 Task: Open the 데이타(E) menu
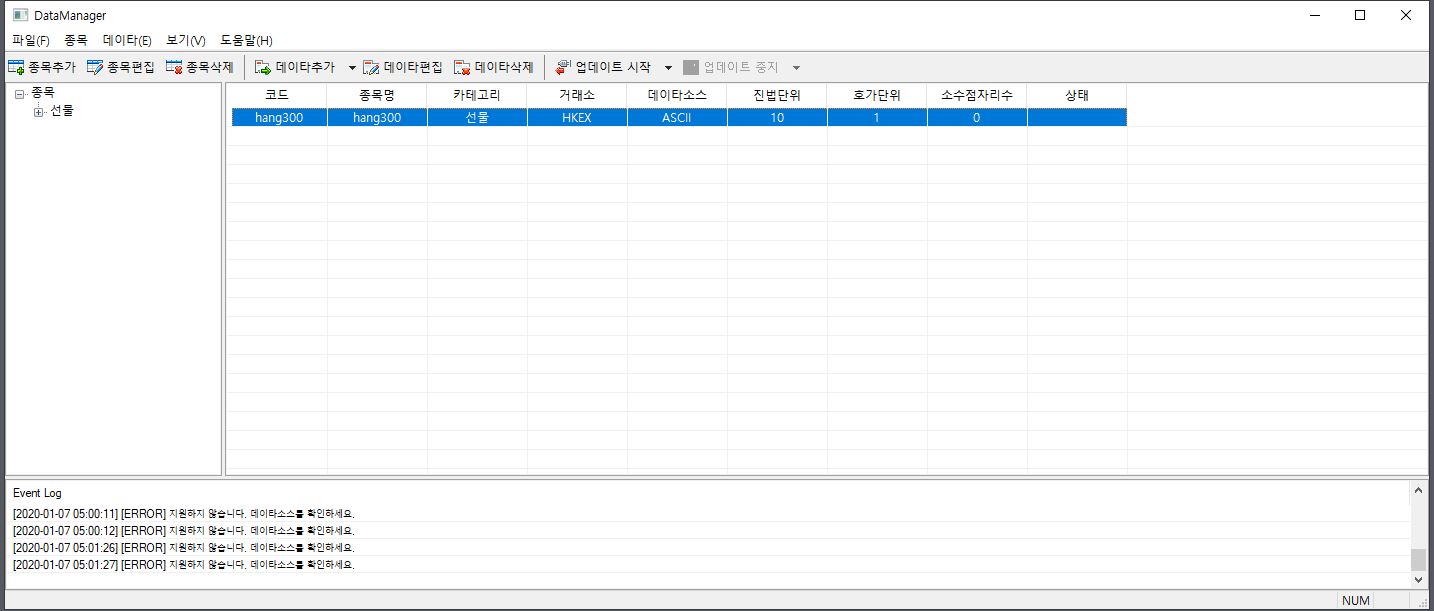[x=127, y=40]
